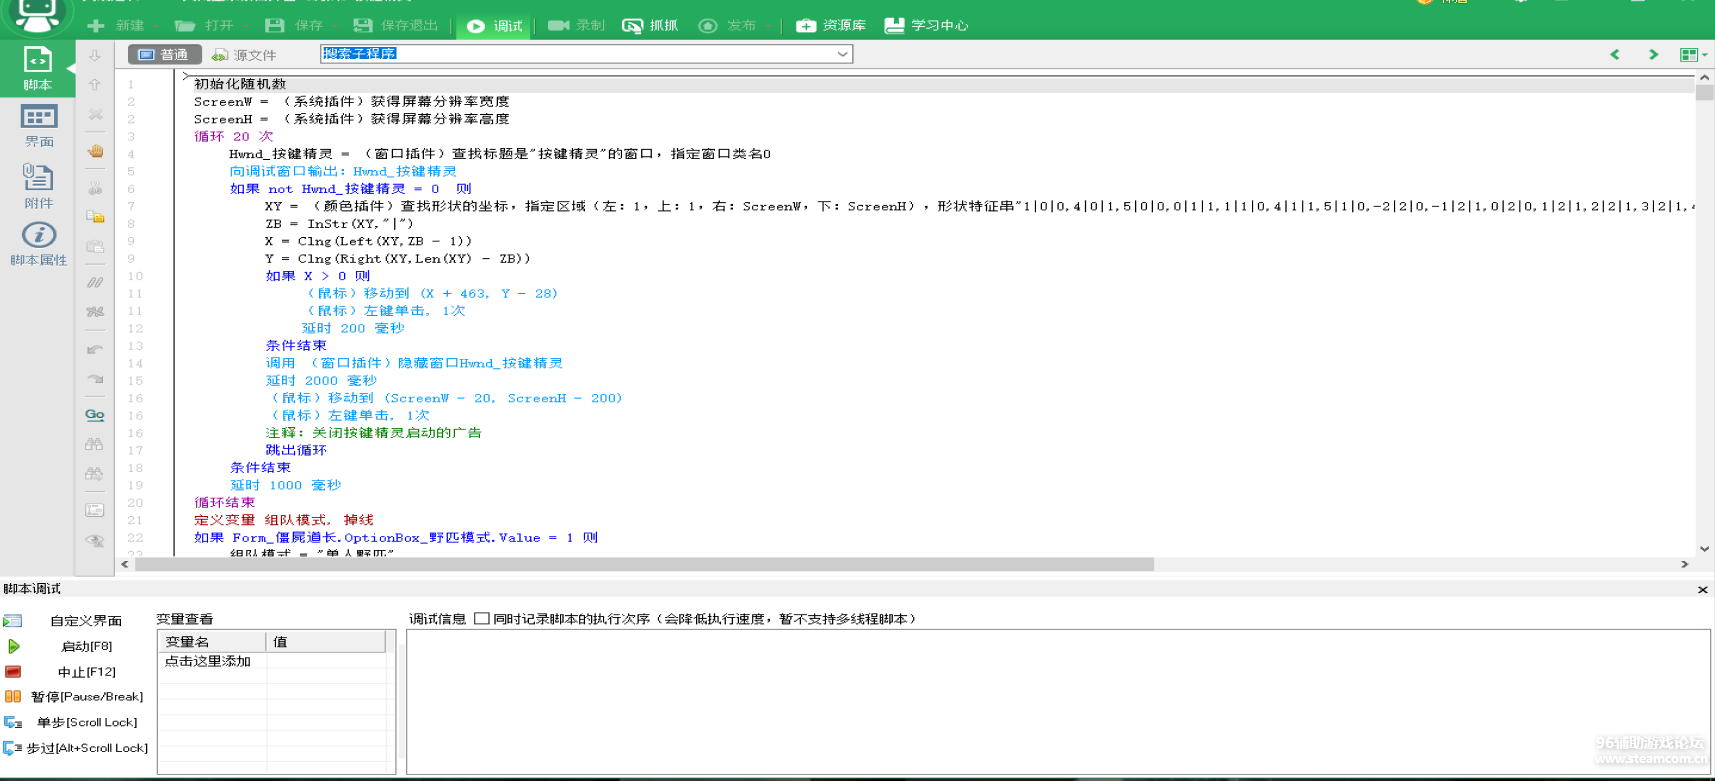Close the 脚本调试 debug panel
Screen dimensions: 1715x781
1702,590
